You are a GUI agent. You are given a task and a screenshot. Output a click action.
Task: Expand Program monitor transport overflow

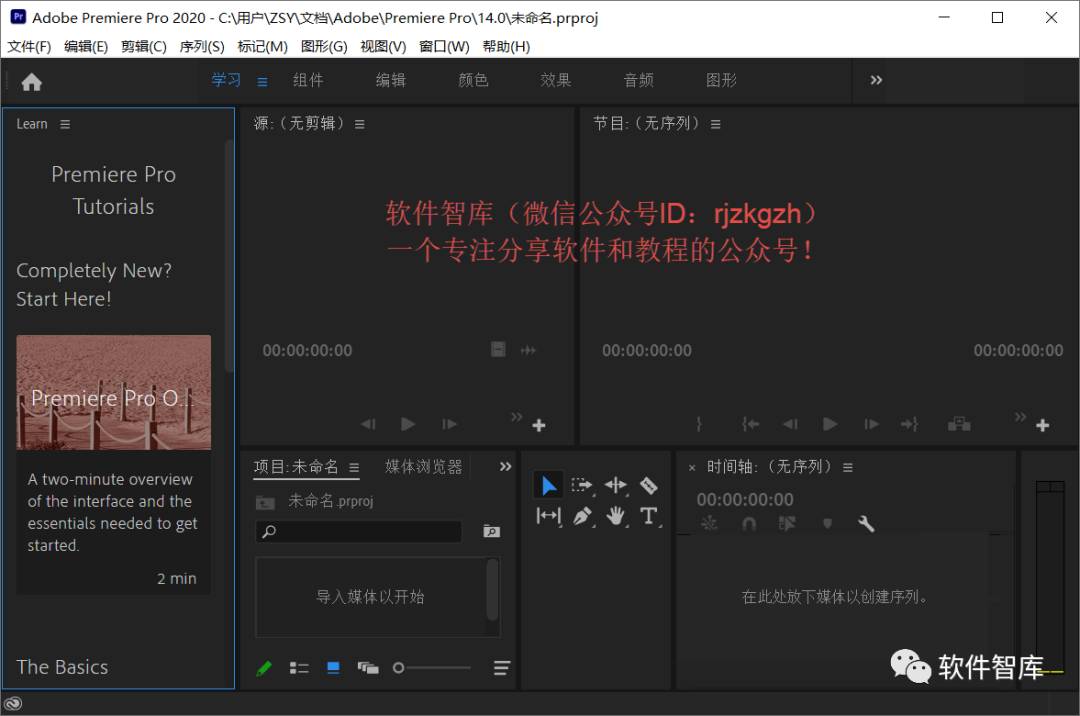point(1020,417)
